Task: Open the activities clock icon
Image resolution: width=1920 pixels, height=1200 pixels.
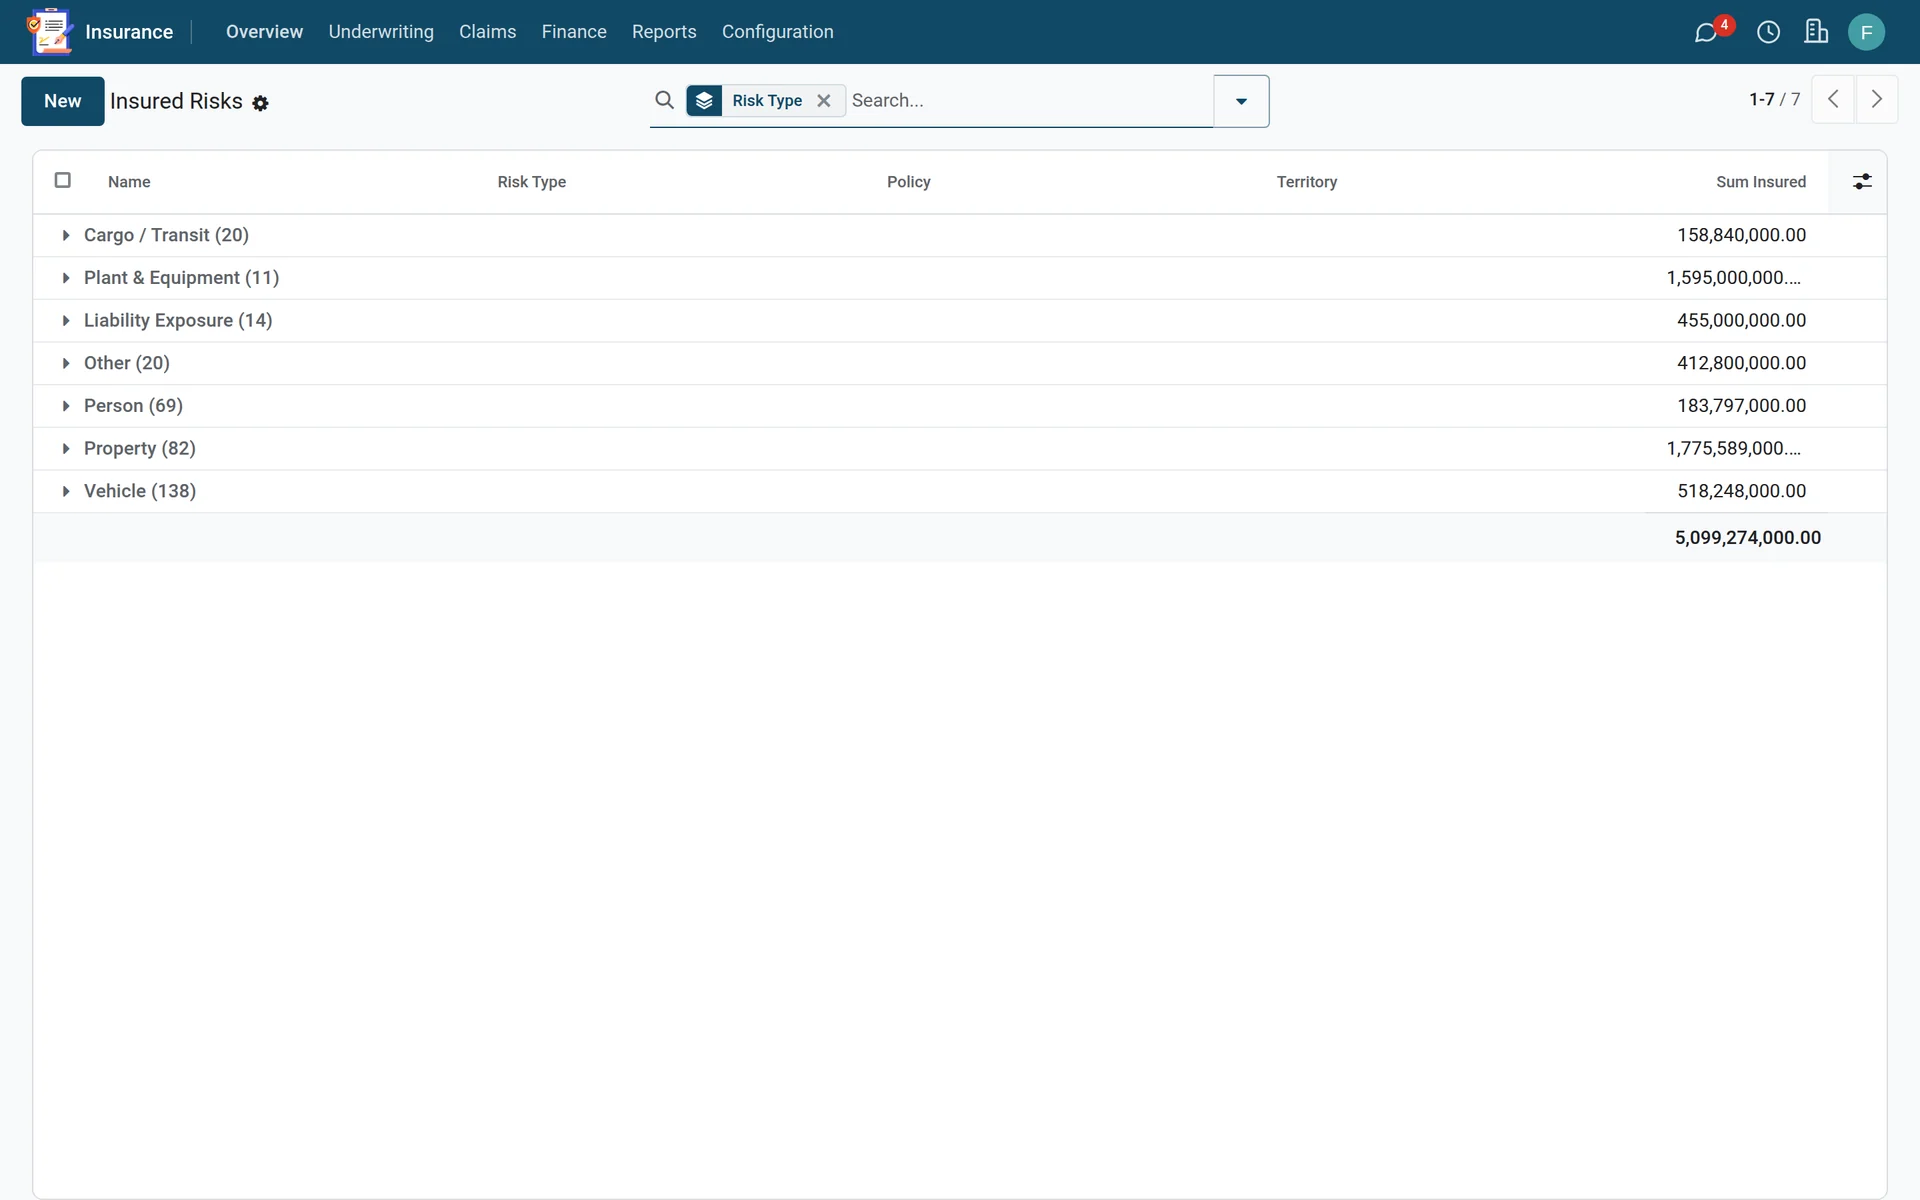Action: (1768, 32)
